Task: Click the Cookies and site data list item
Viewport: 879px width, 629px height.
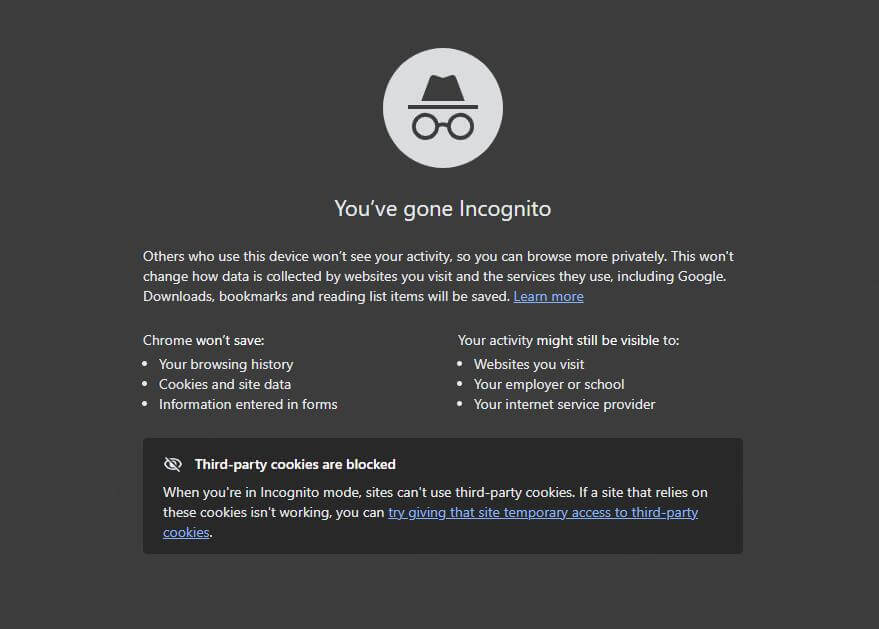Action: (x=225, y=384)
